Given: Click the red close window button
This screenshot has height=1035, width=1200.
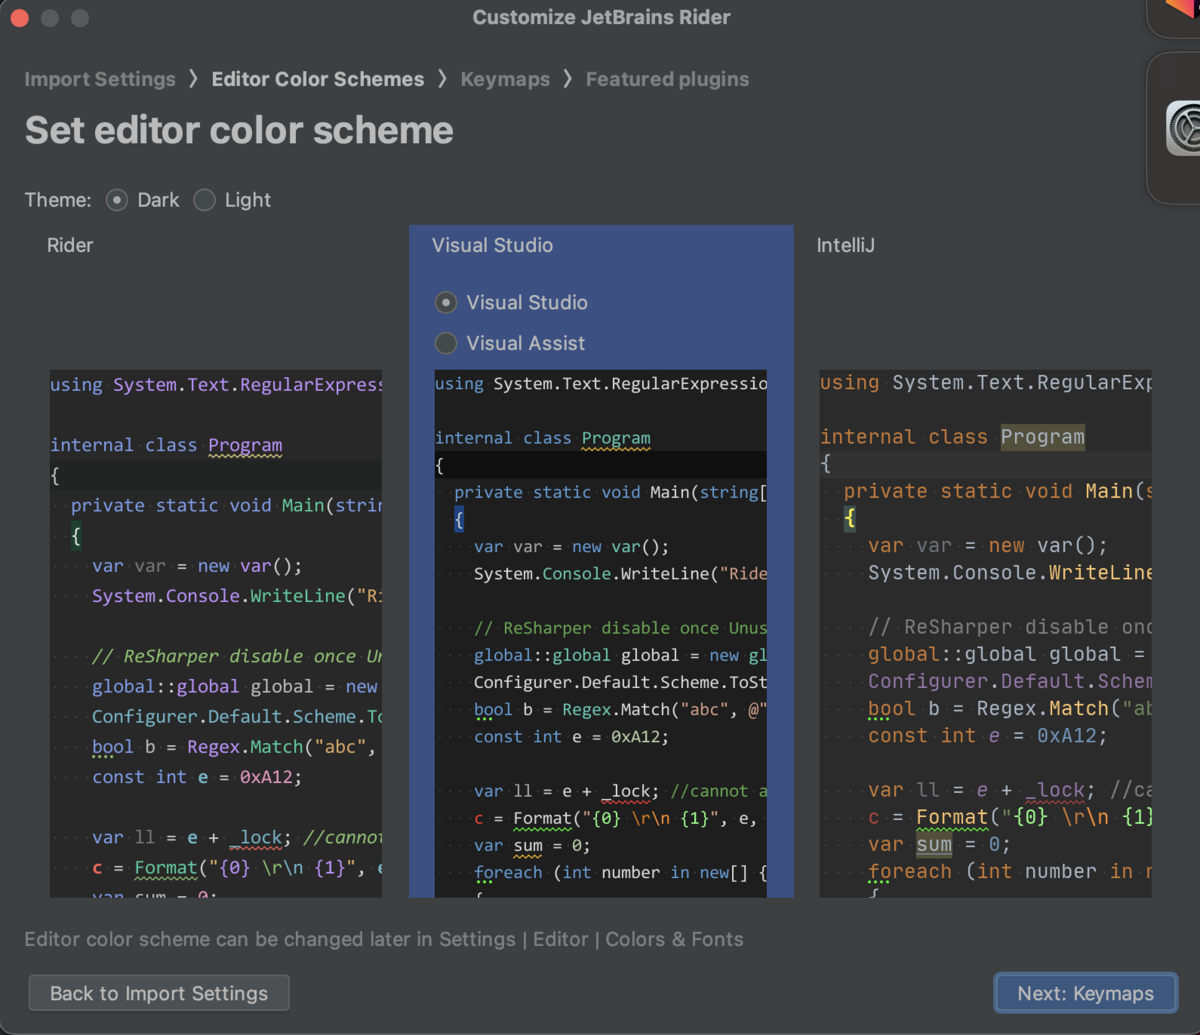Looking at the screenshot, I should point(19,18).
